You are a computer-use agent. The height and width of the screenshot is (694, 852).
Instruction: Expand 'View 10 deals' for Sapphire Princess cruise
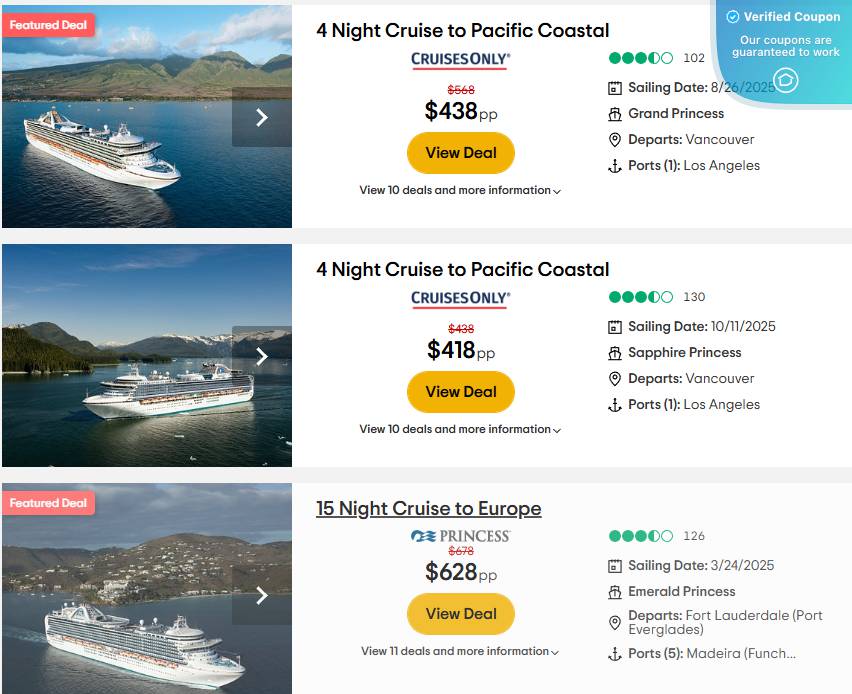coord(460,429)
